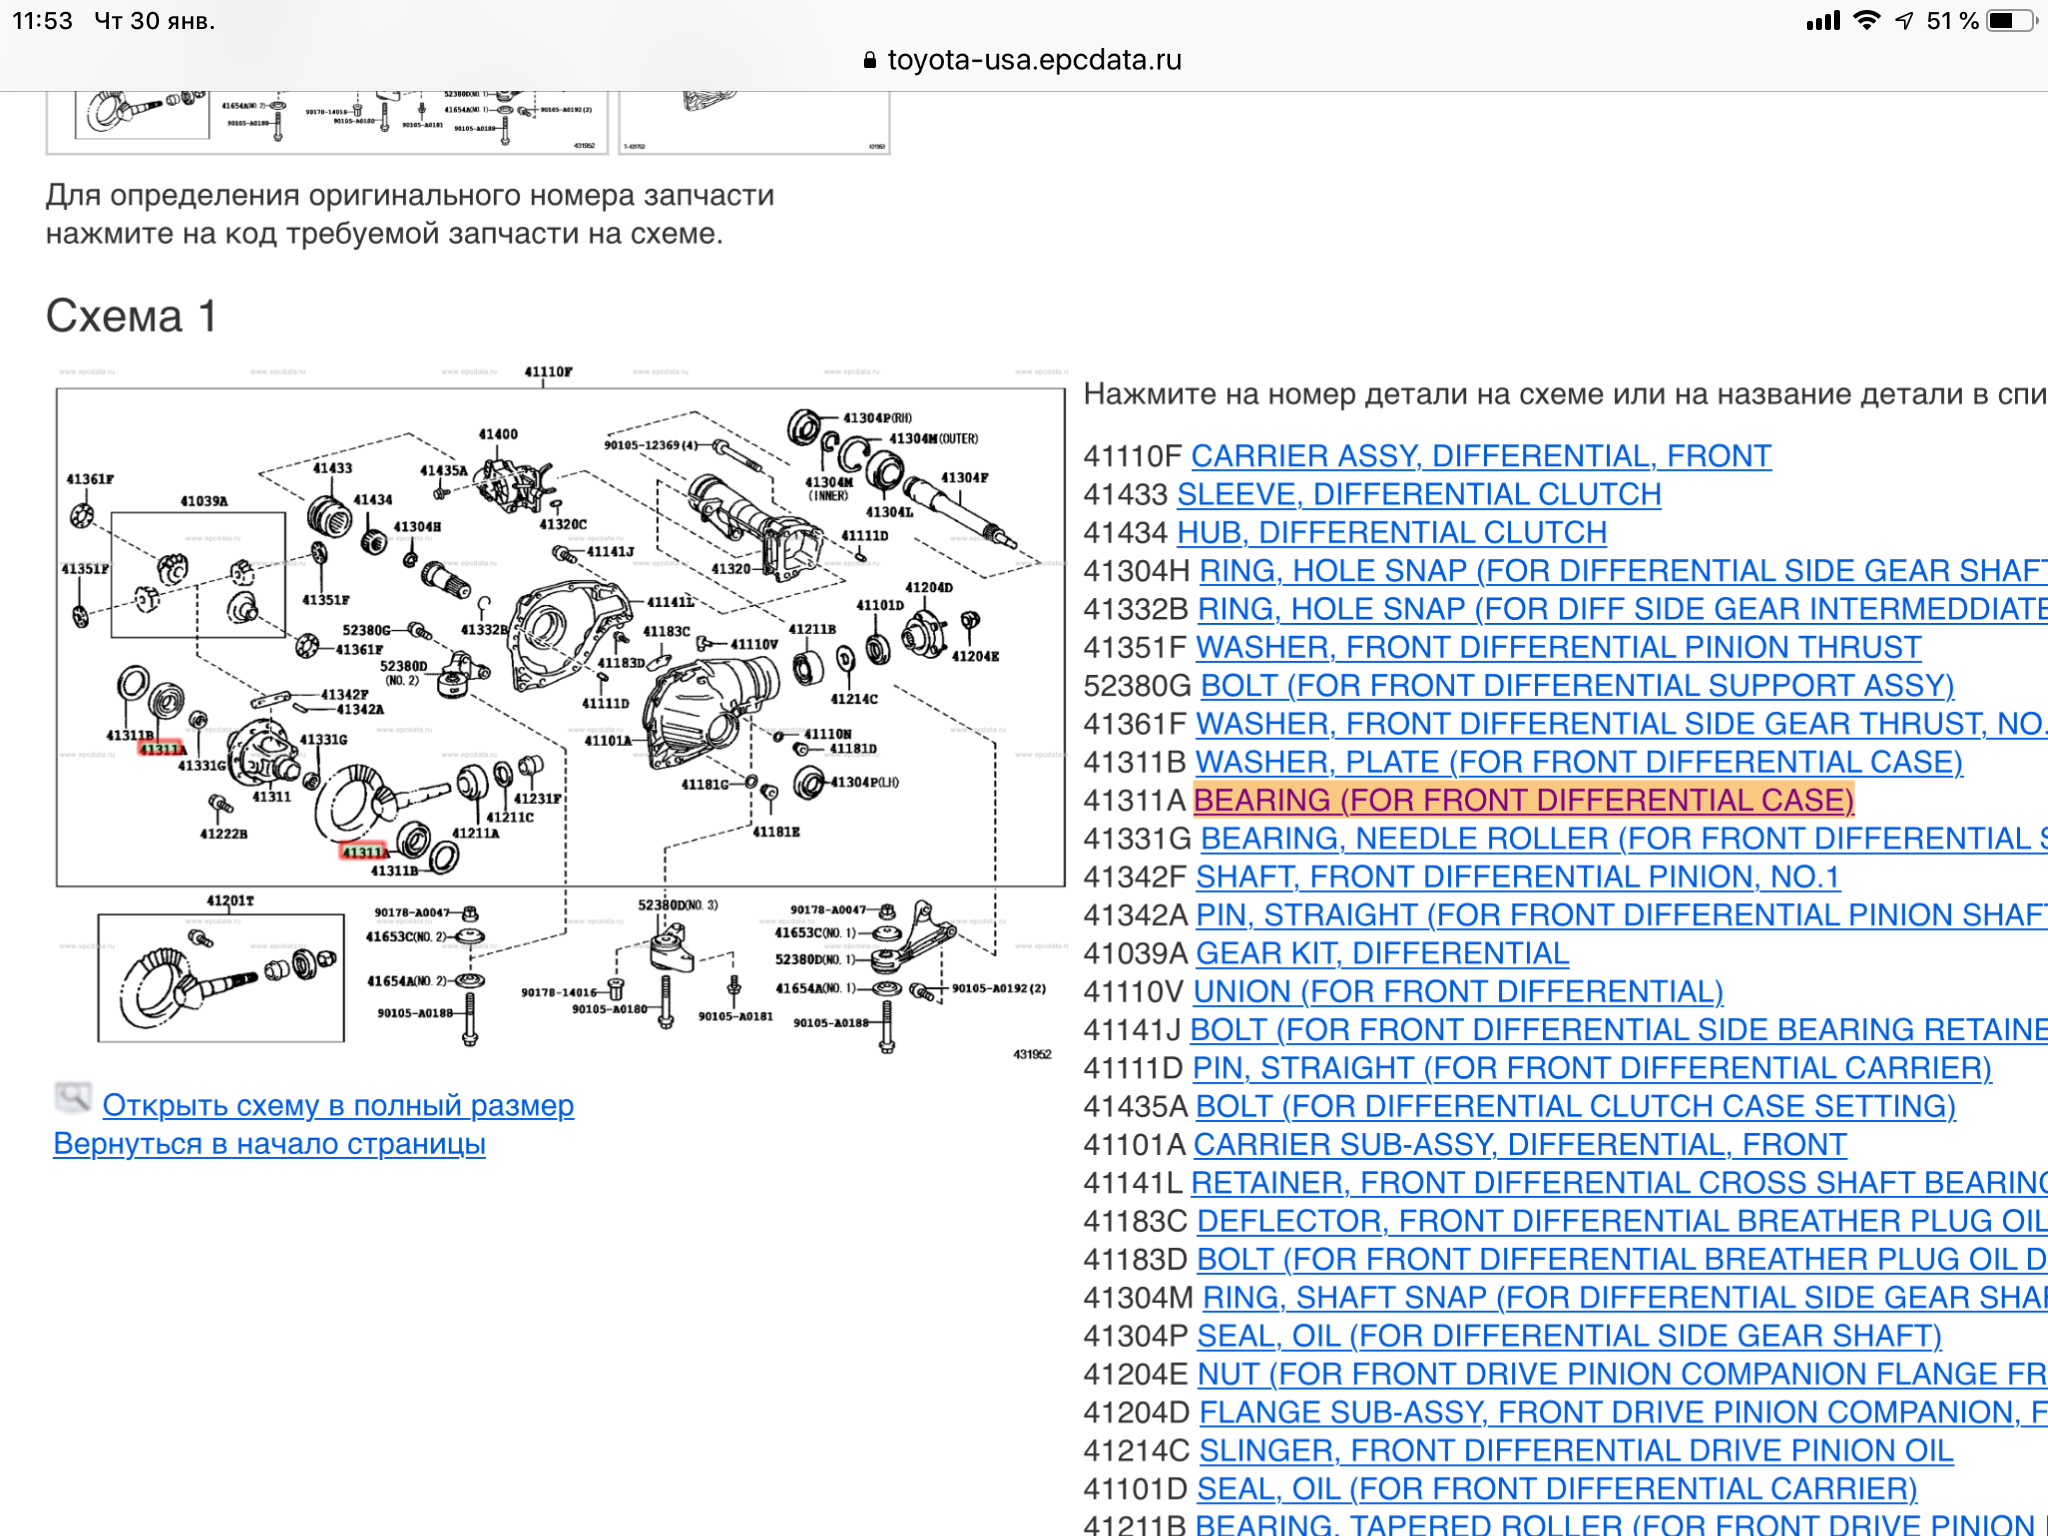Open CARRIER ASSY, DIFFERENTIAL, FRONT link
Image resolution: width=2048 pixels, height=1536 pixels.
pyautogui.click(x=1481, y=456)
